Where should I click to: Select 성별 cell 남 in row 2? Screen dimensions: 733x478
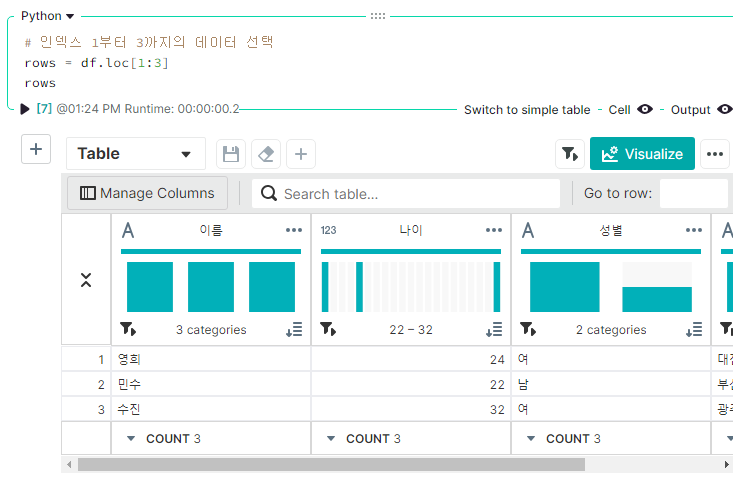611,385
